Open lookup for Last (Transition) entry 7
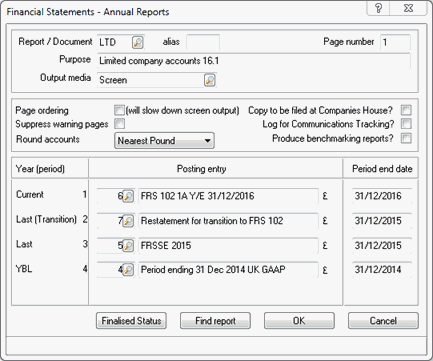The image size is (433, 361). (x=128, y=221)
